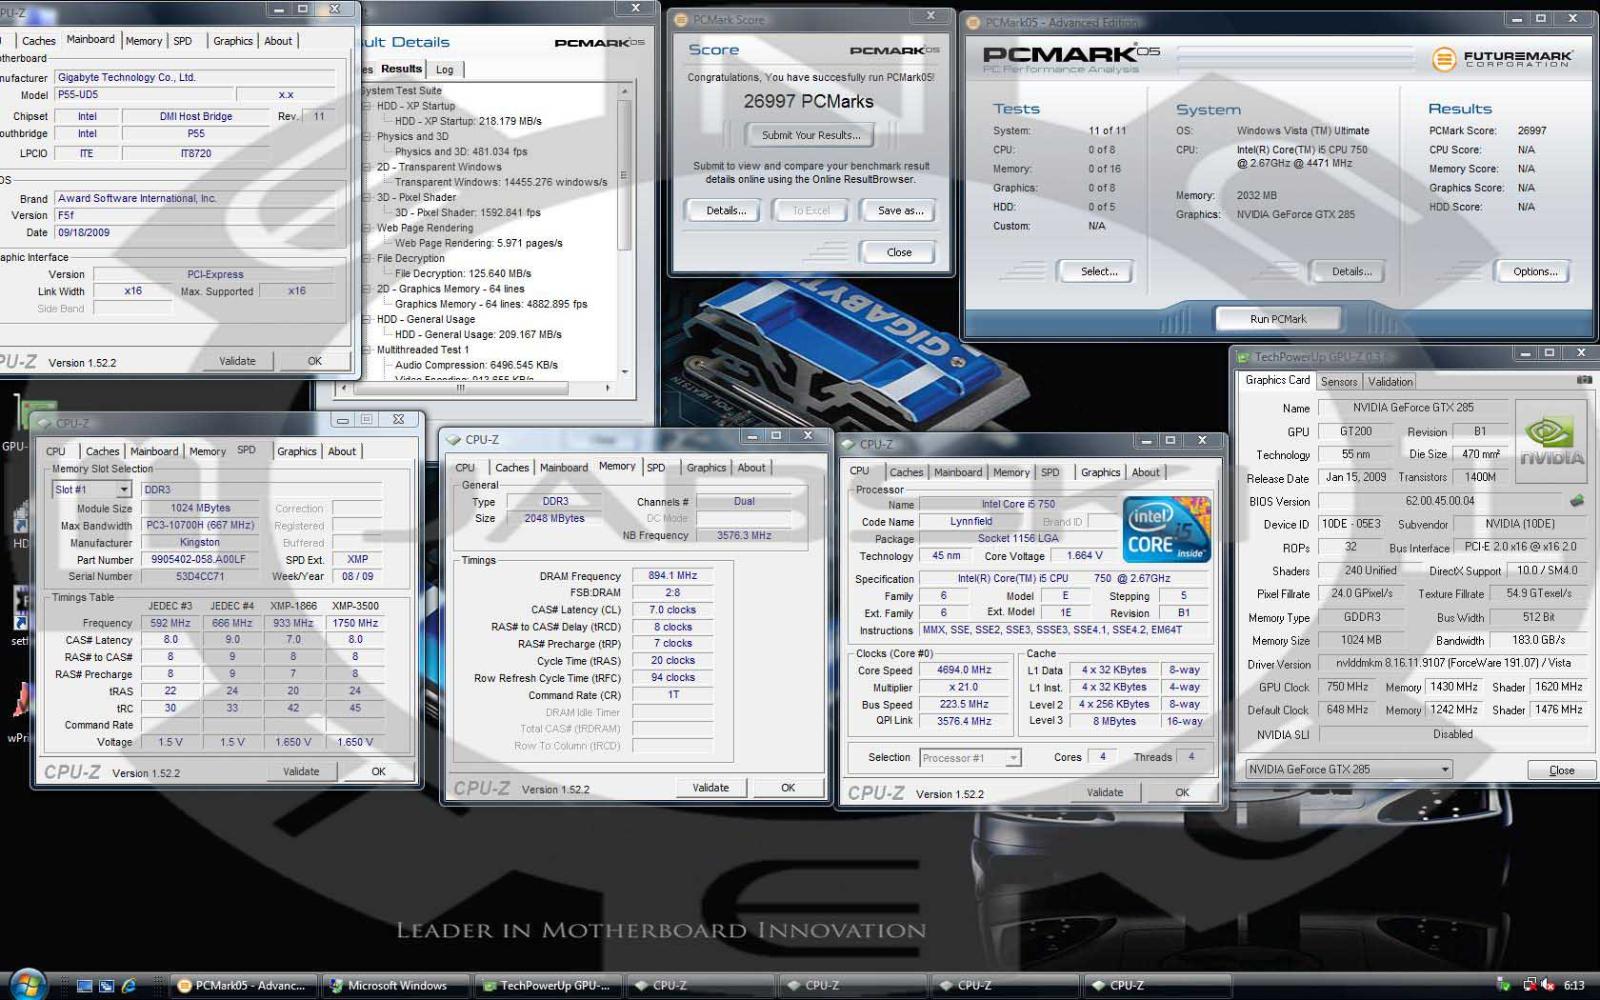1600x1000 pixels.
Task: Click the TechPowerUp GPU-Z title bar icon
Action: click(x=1243, y=357)
